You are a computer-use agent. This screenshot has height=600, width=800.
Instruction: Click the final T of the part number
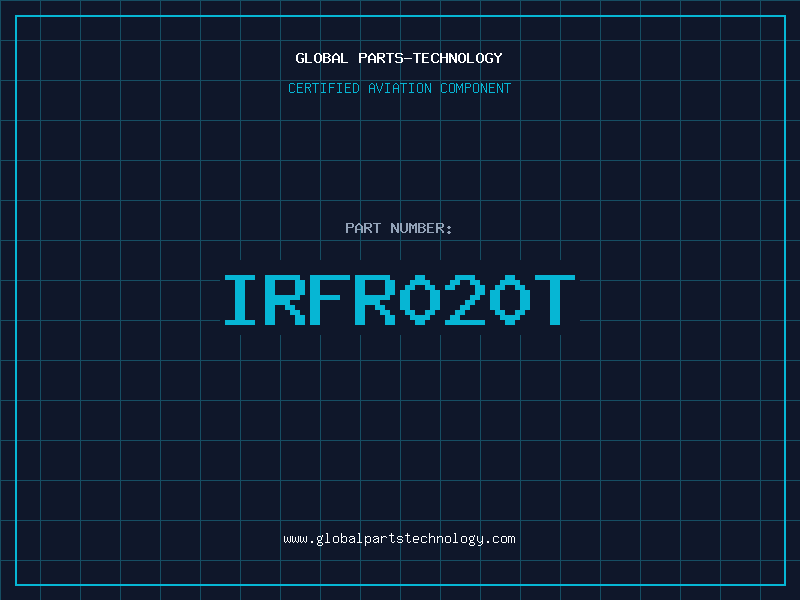pos(555,300)
